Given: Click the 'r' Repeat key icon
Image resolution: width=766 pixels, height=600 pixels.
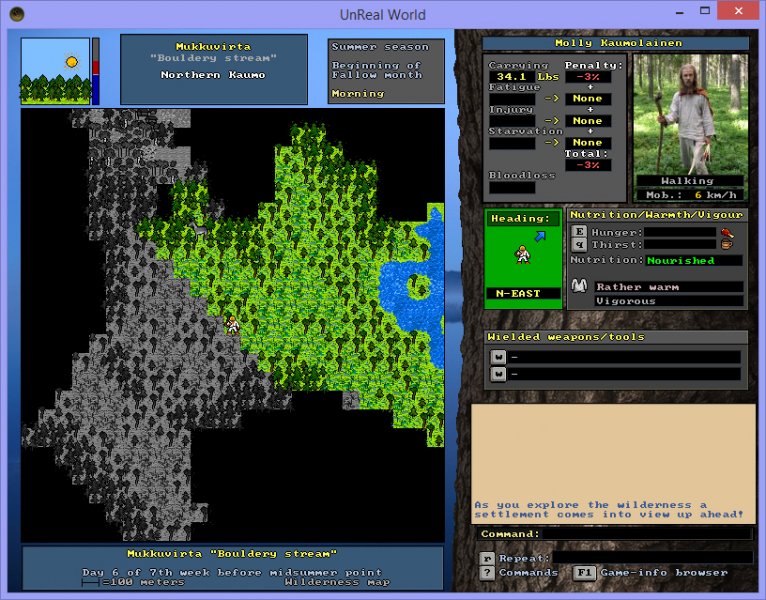Looking at the screenshot, I should point(487,558).
